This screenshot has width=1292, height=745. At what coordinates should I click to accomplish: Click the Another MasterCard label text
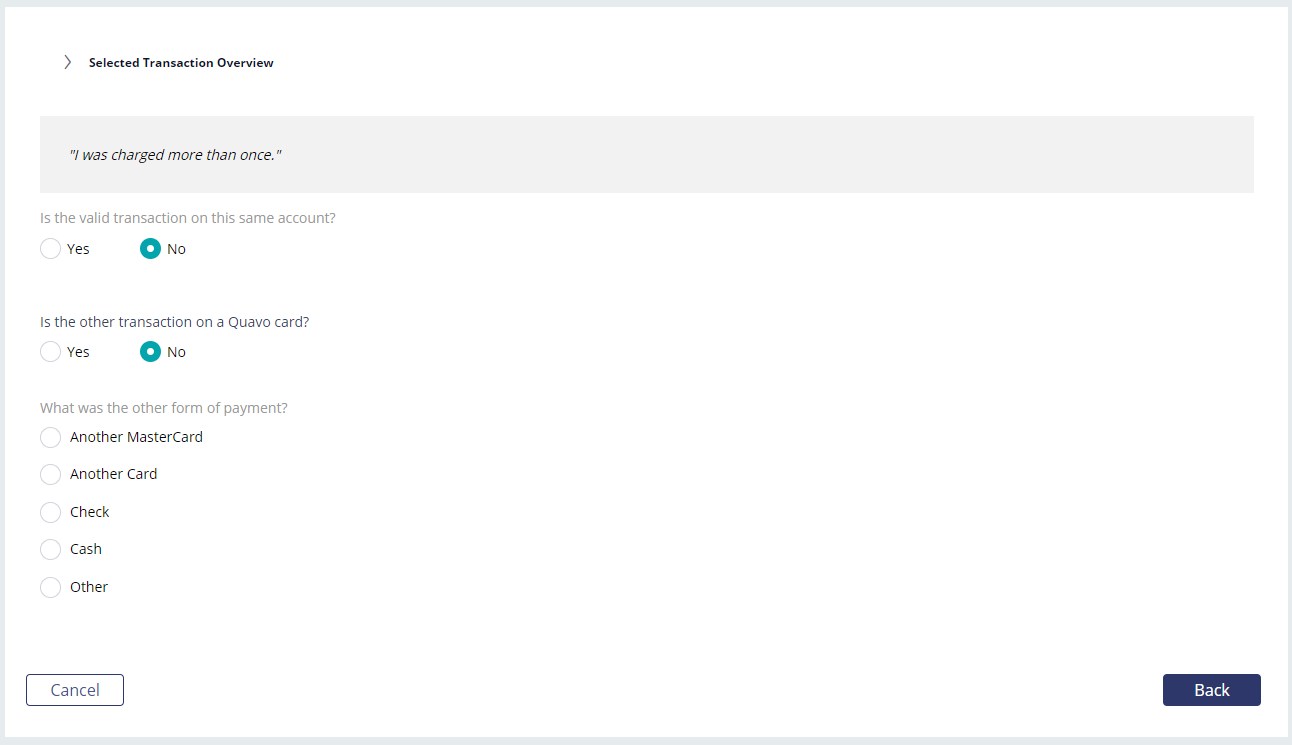(x=136, y=437)
